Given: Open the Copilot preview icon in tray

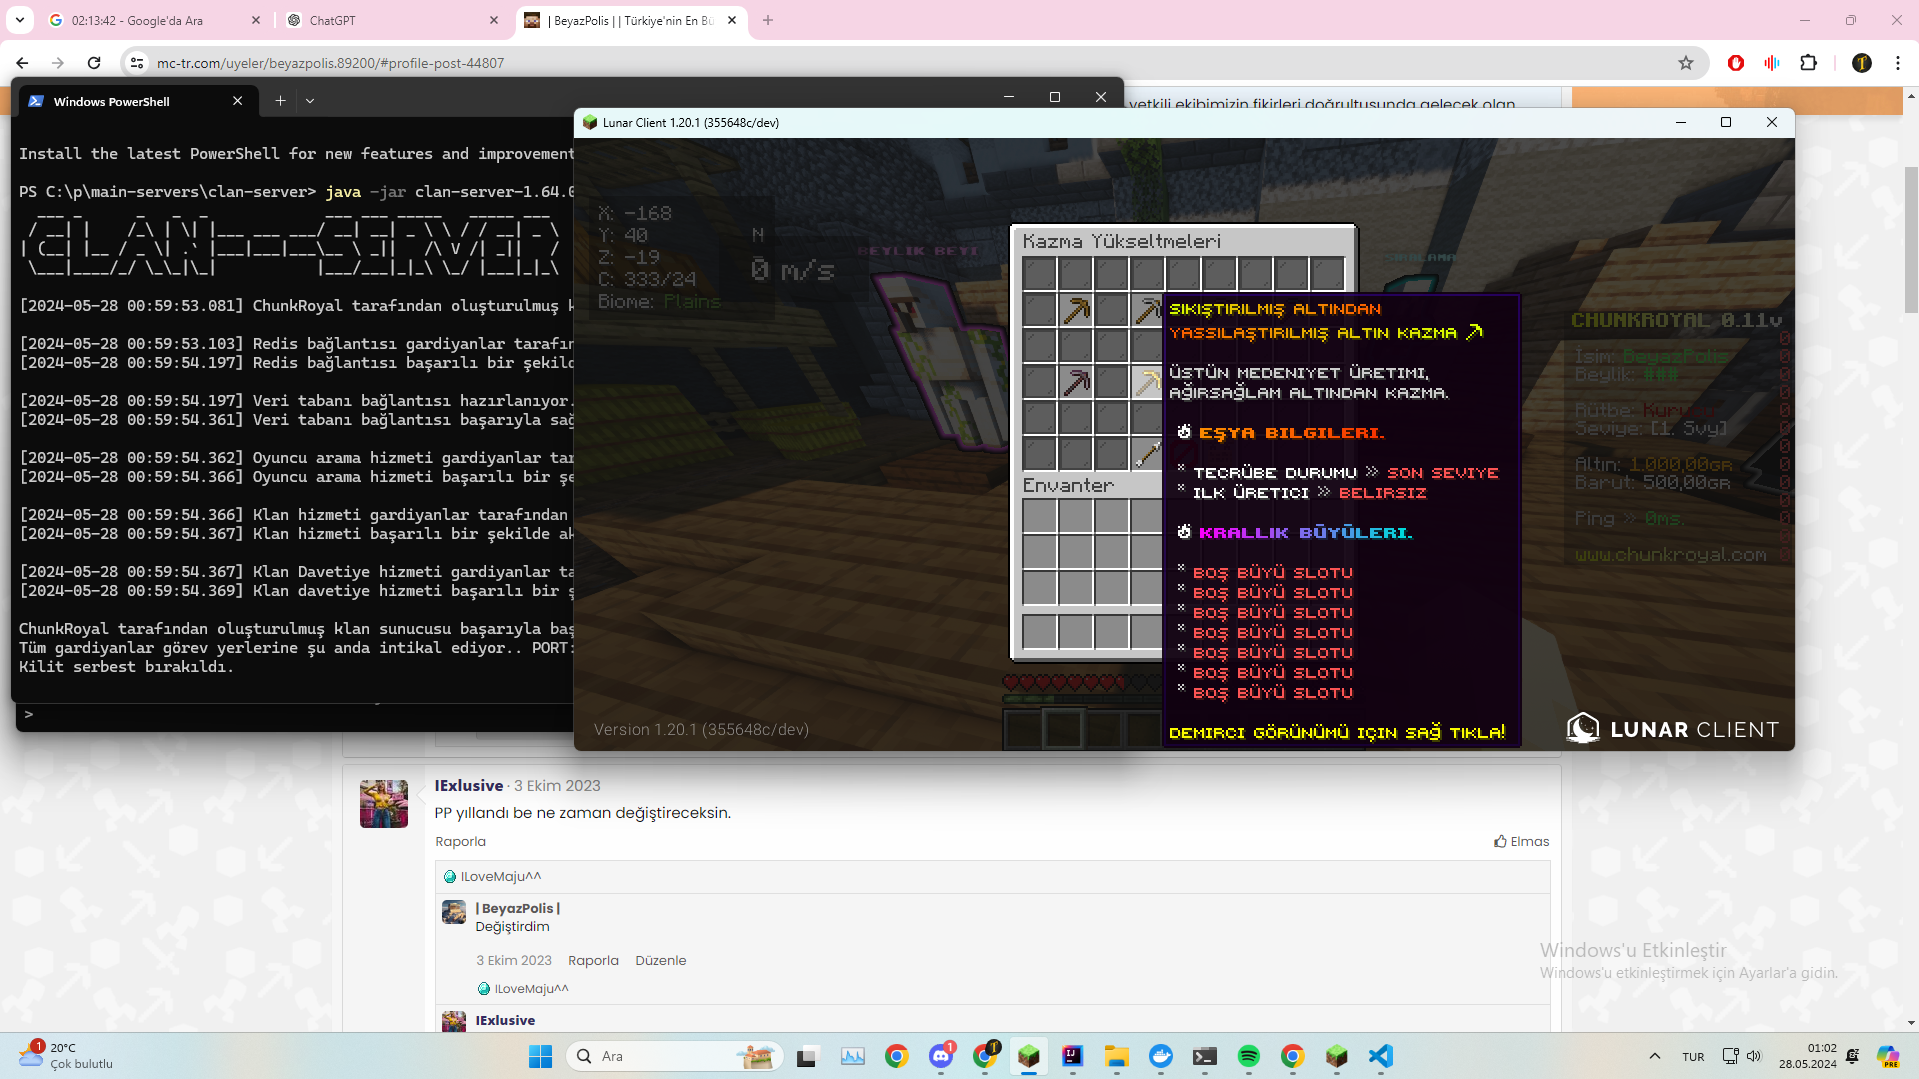Looking at the screenshot, I should [1888, 1056].
